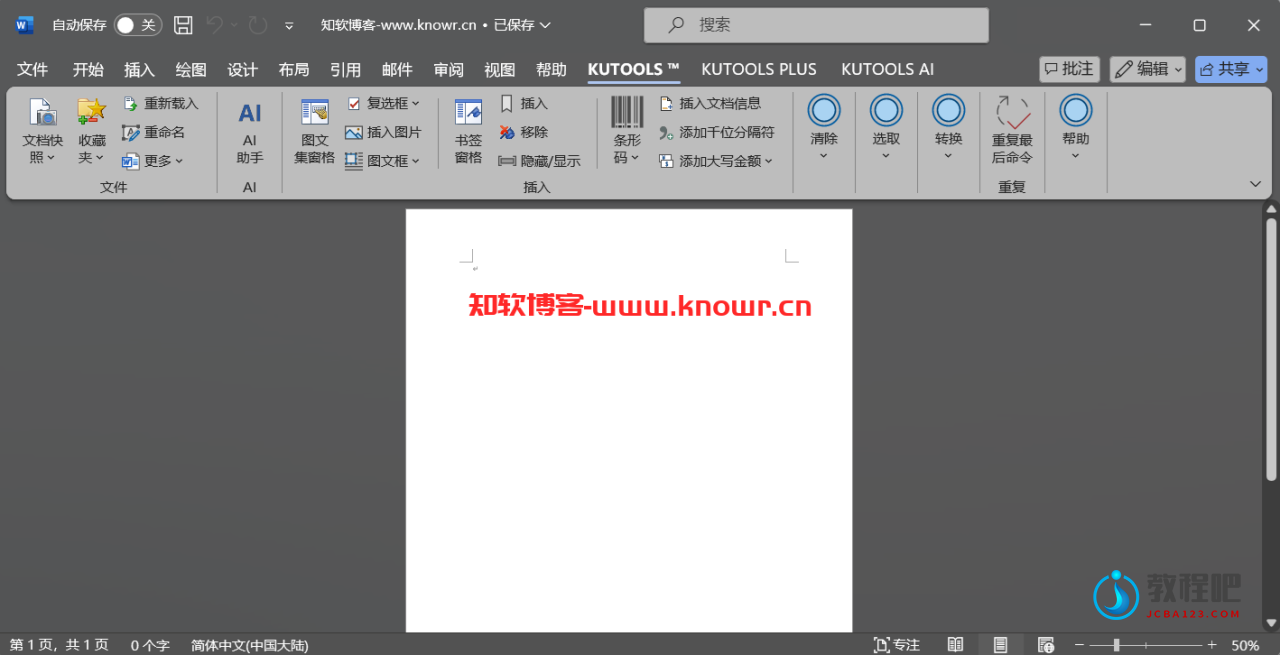
Task: Click zoom in plus button
Action: [1212, 645]
